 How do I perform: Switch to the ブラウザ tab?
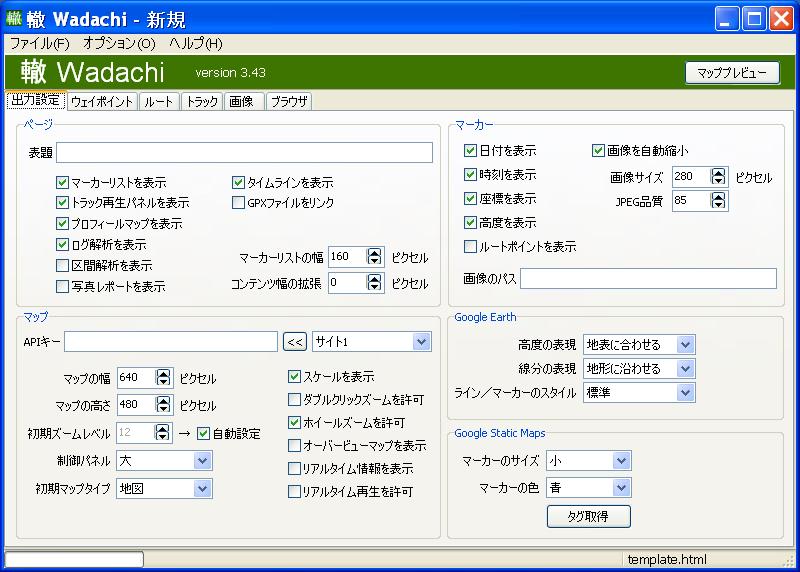[289, 102]
